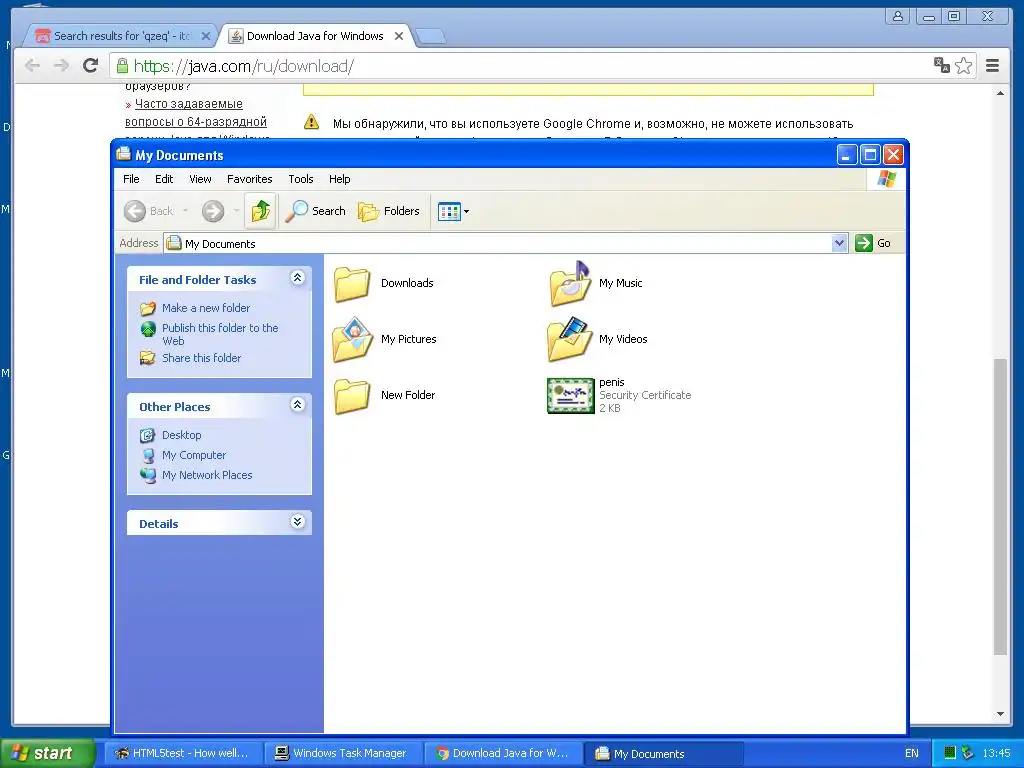Screen dimensions: 1024x768
Task: Click the green system tray icon
Action: [x=950, y=753]
